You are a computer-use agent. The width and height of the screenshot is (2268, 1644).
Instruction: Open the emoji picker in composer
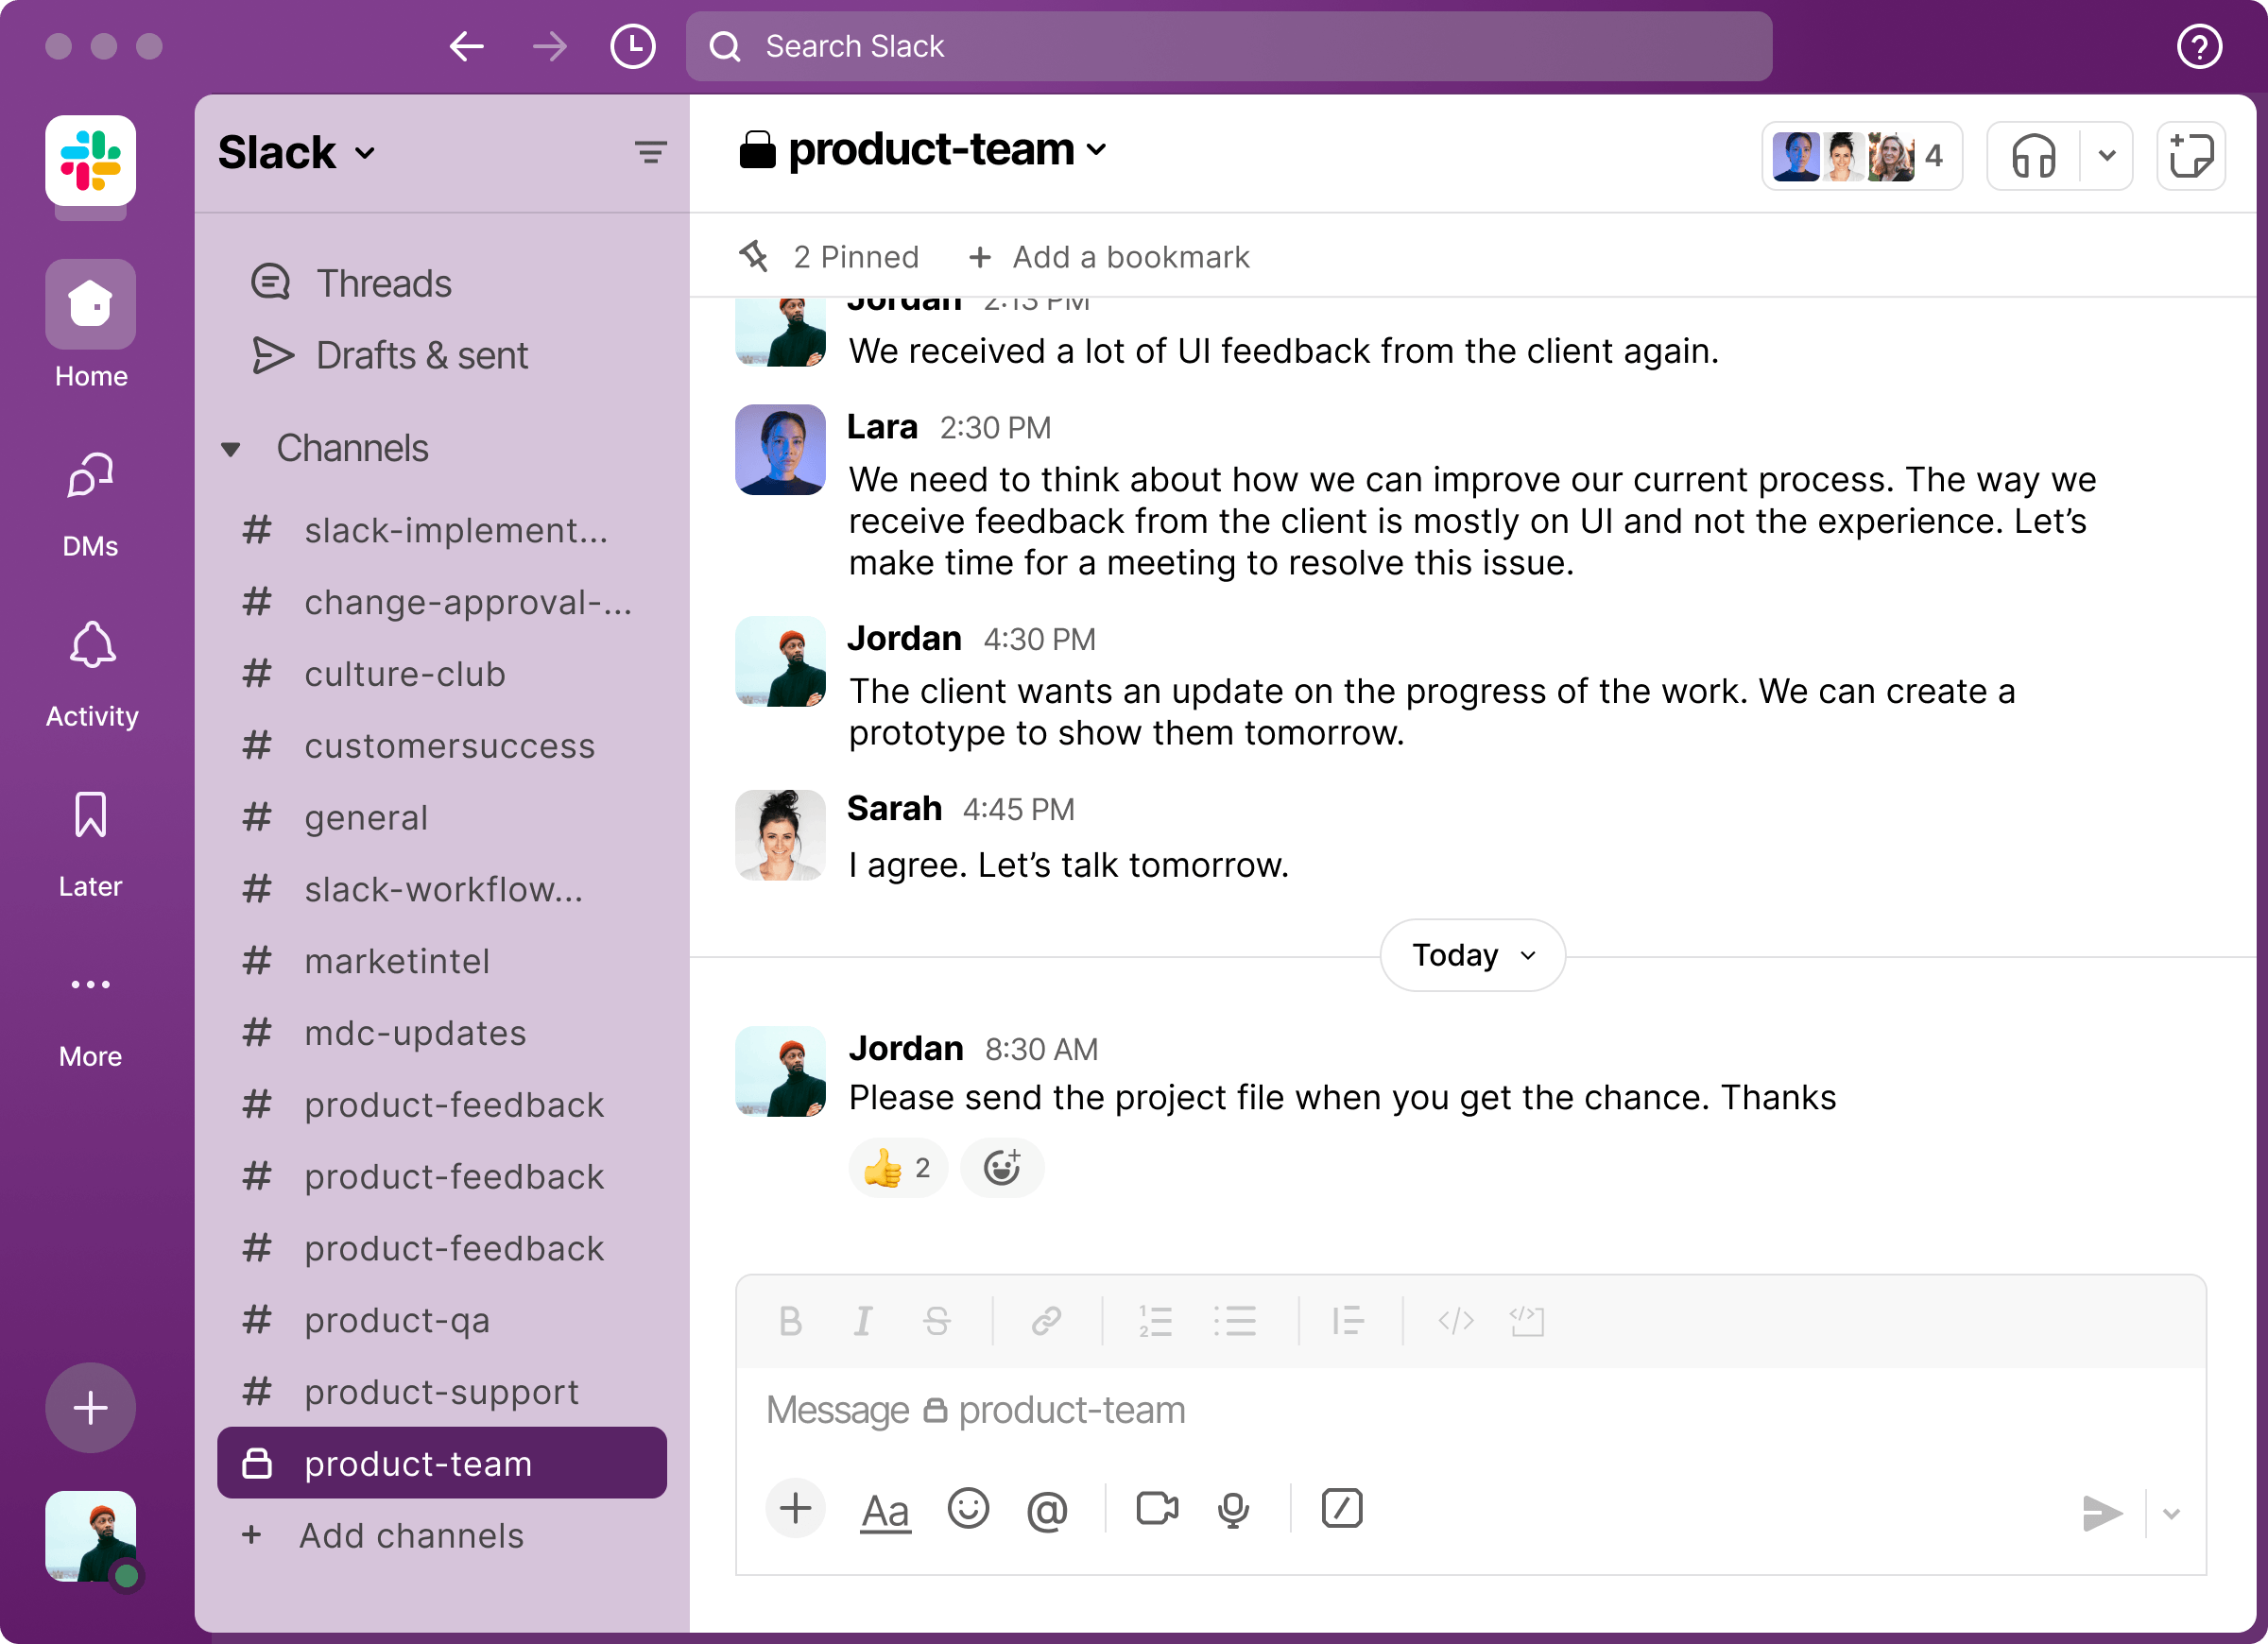pos(968,1508)
